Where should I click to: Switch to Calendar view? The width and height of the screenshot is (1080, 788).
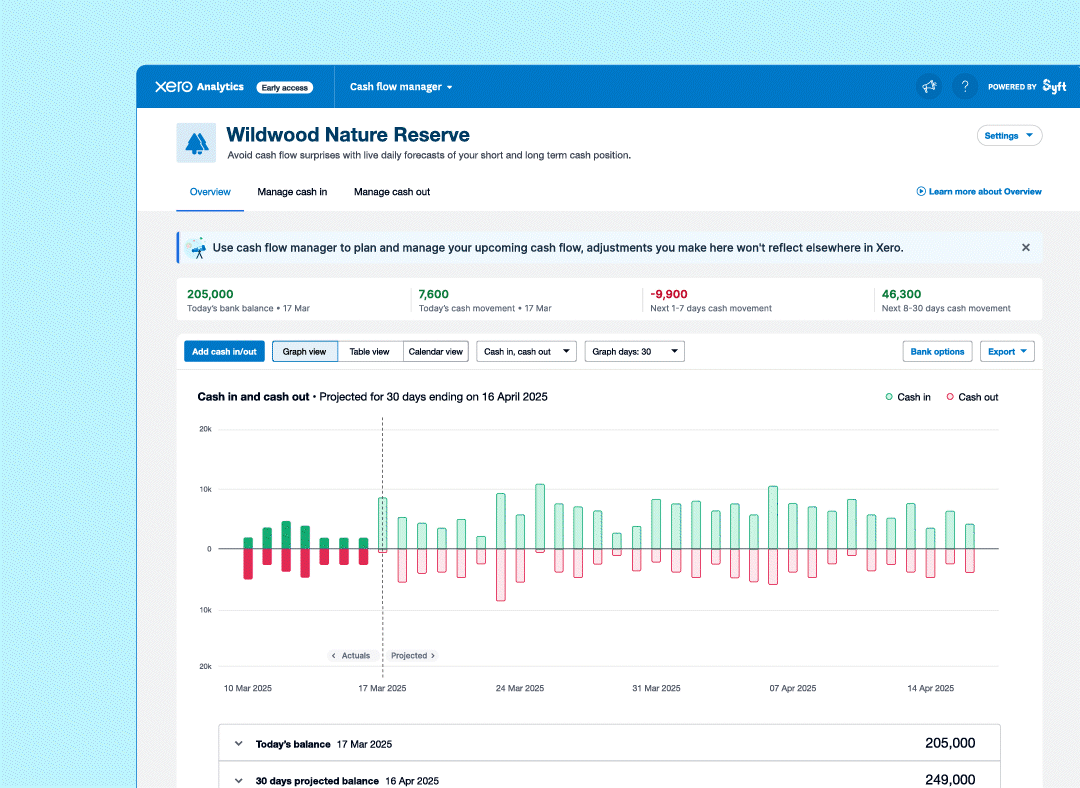pyautogui.click(x=435, y=351)
